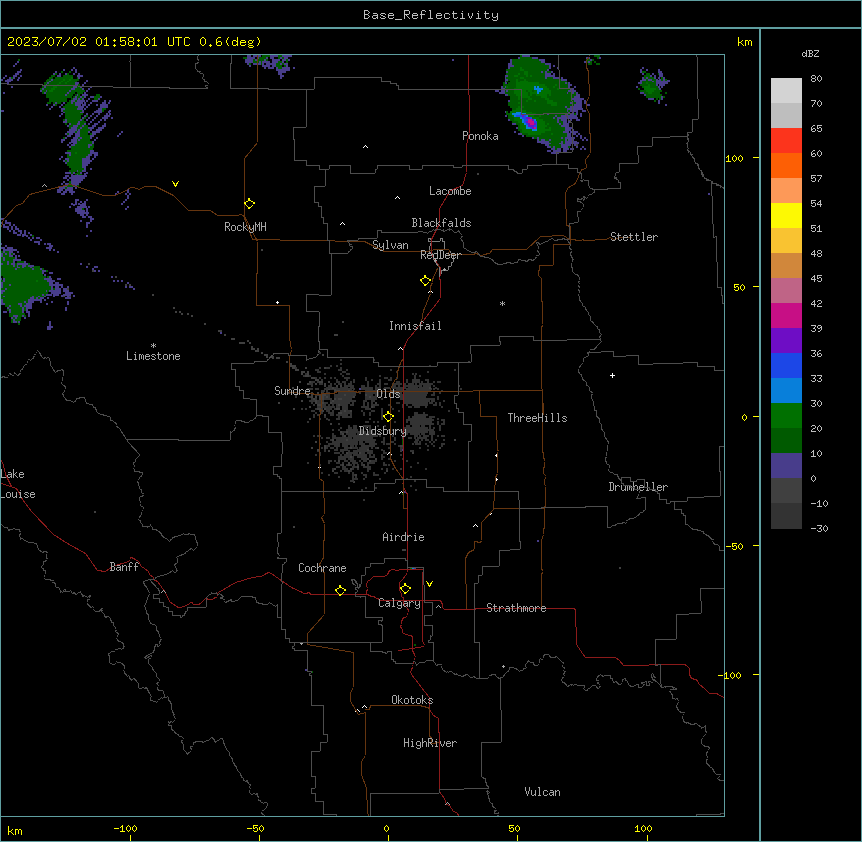
Task: Click the white plus marker west of Drumheller region
Action: point(612,375)
